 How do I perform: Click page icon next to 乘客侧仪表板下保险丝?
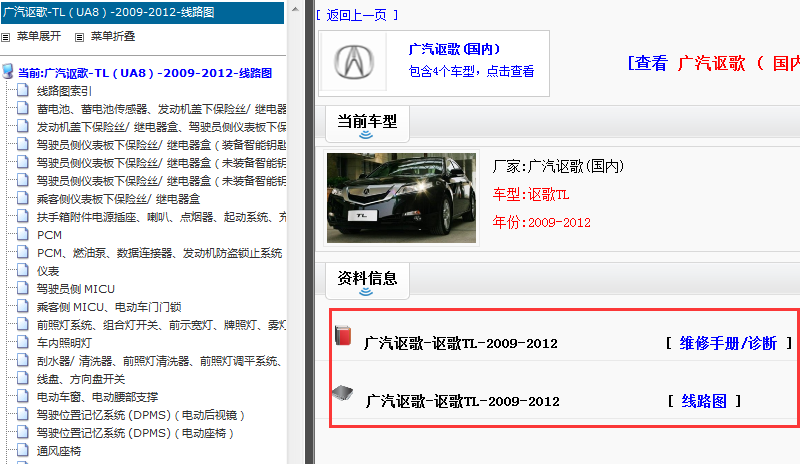point(22,198)
